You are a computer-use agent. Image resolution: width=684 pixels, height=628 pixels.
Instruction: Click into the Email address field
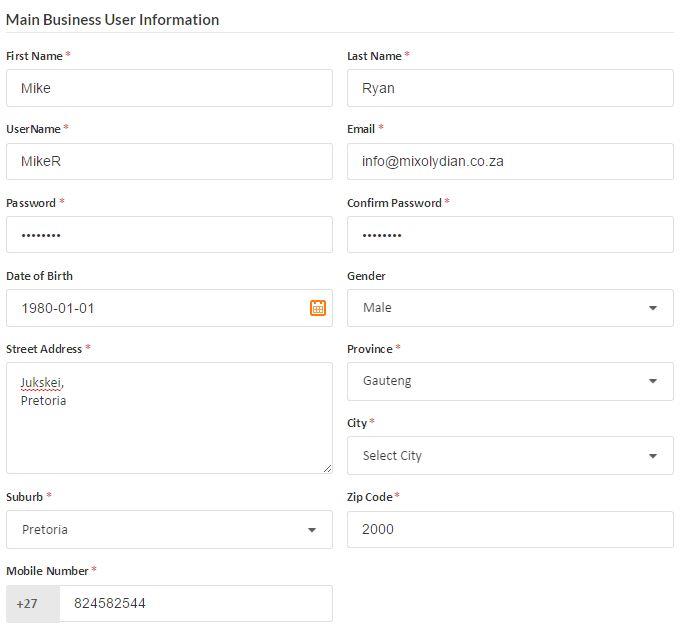(510, 161)
